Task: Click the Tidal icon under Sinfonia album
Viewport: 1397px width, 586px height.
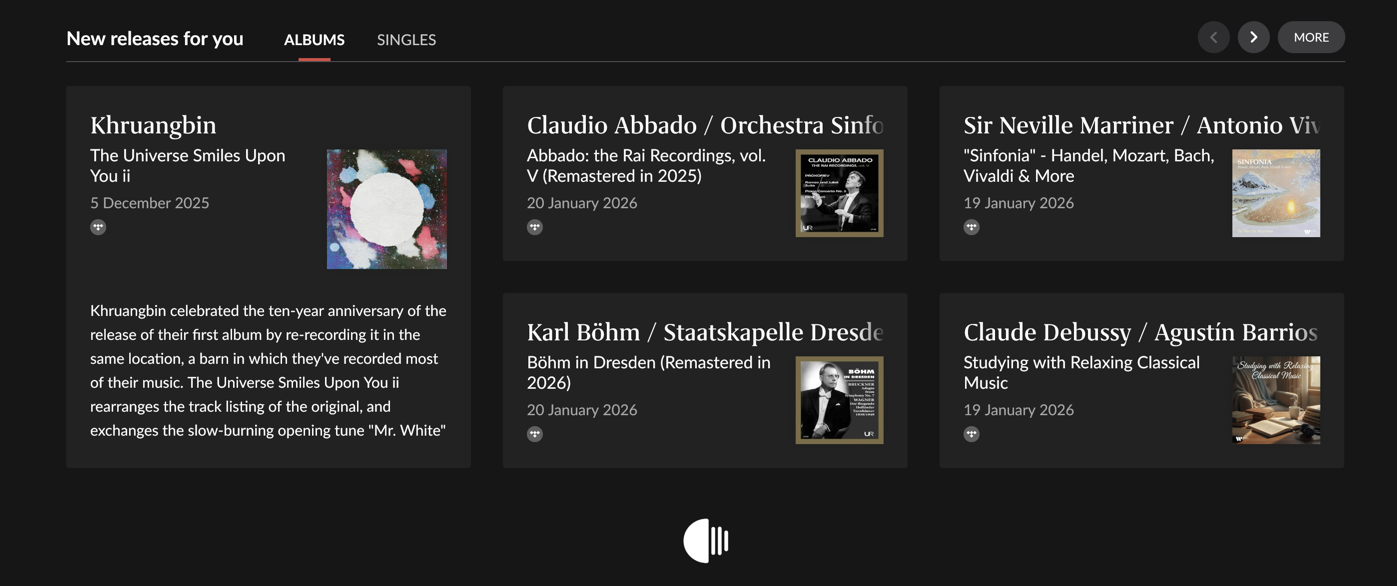Action: click(971, 227)
